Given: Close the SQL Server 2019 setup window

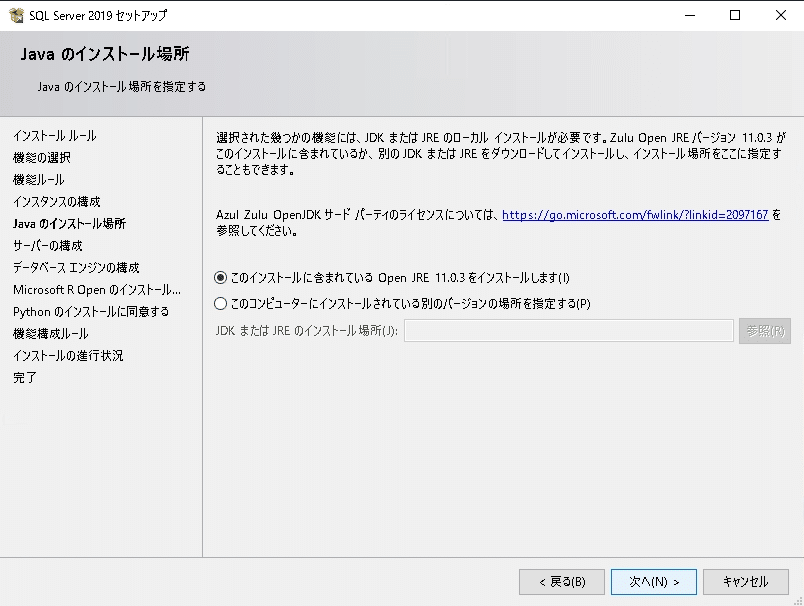Looking at the screenshot, I should tap(780, 15).
